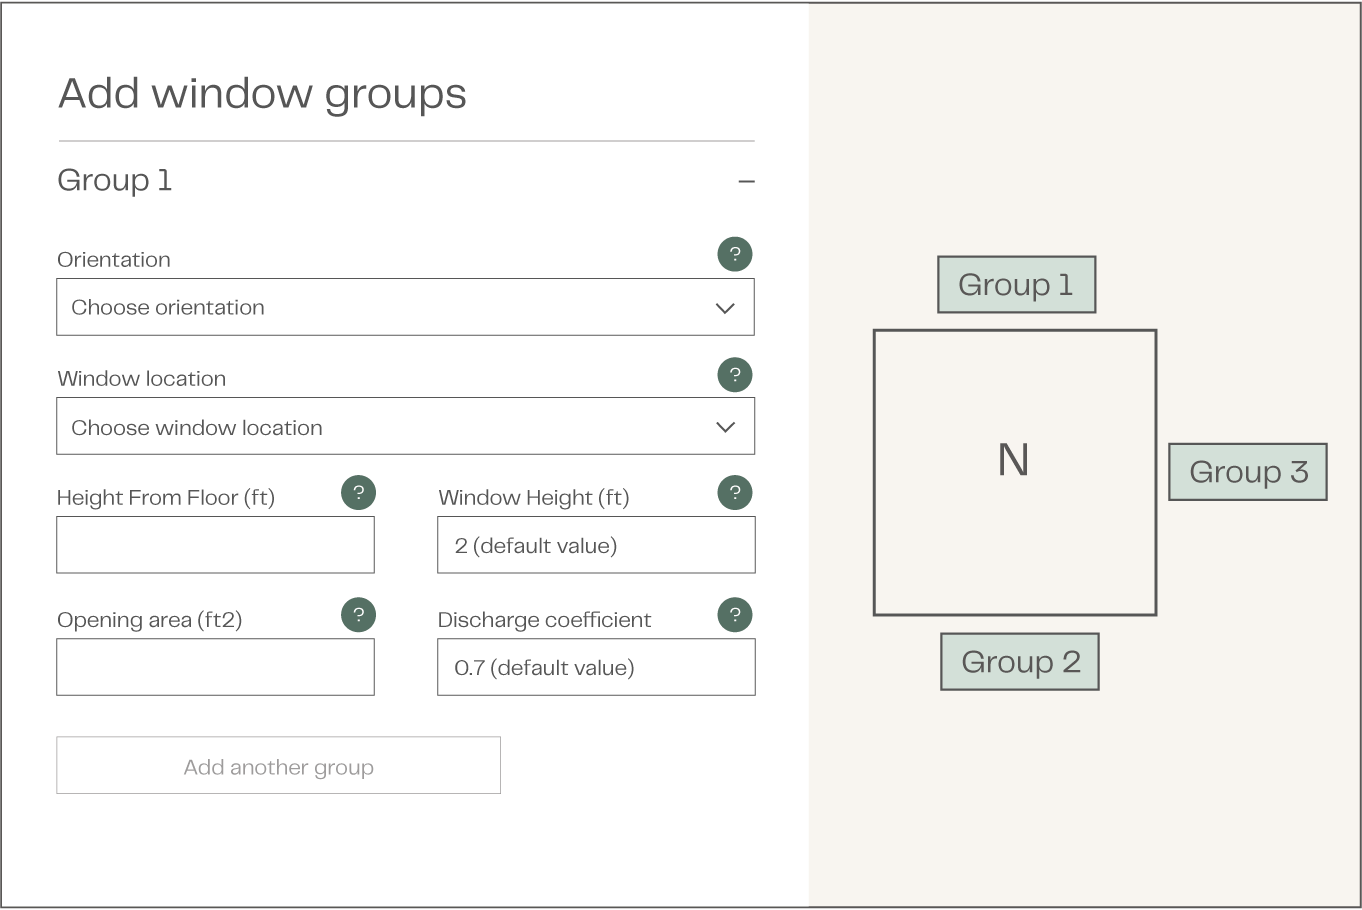Select the Discharge coefficient input field
The image size is (1362, 910).
[596, 667]
